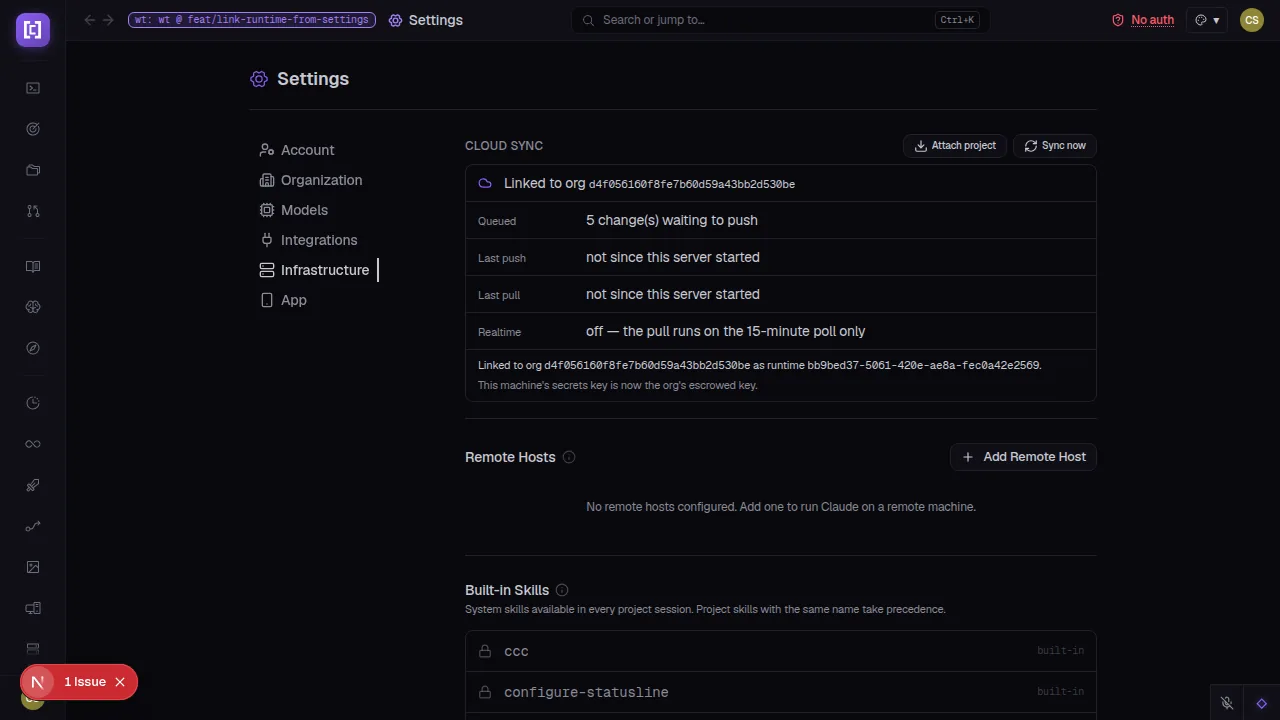Open the trend line chart icon
The height and width of the screenshot is (720, 1280).
click(33, 526)
